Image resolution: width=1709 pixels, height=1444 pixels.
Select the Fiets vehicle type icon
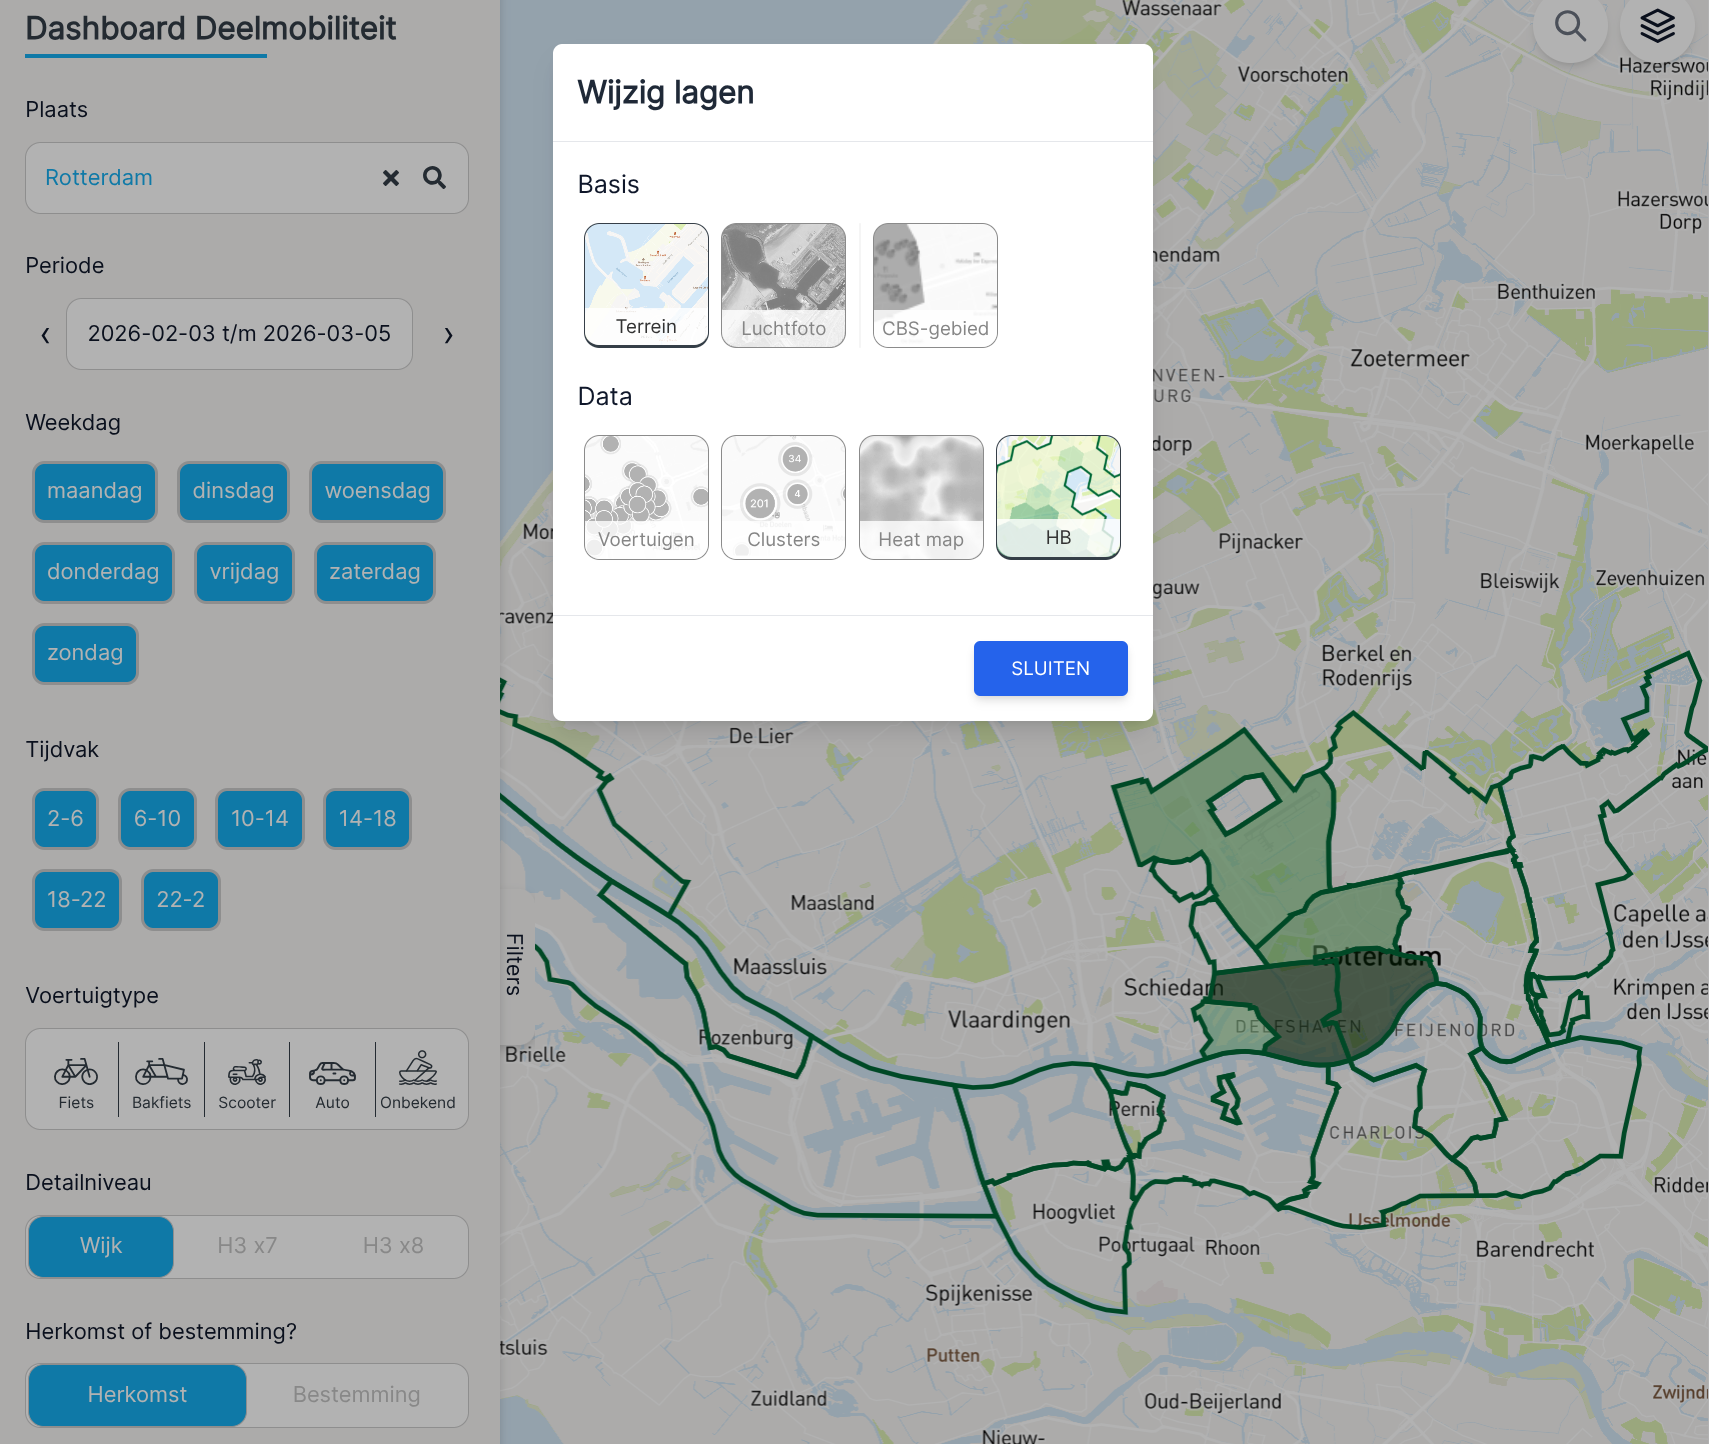[76, 1081]
